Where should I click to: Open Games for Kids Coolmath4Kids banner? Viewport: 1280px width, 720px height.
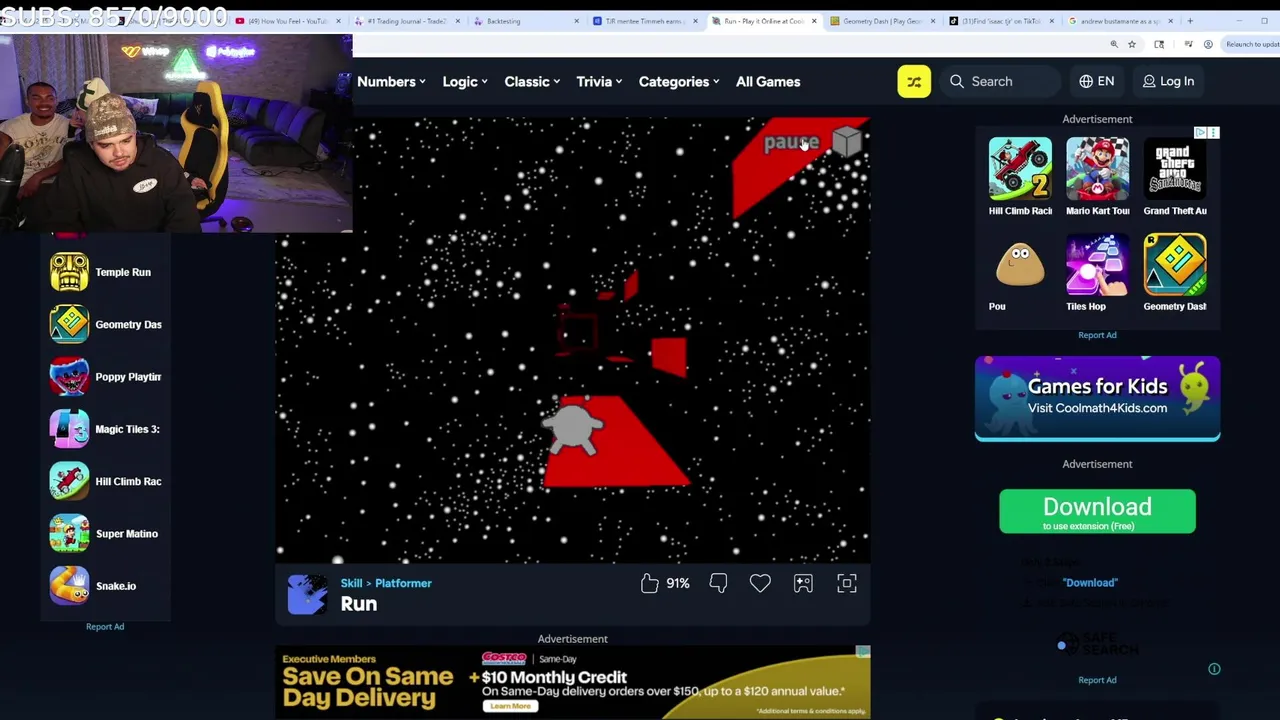1097,398
